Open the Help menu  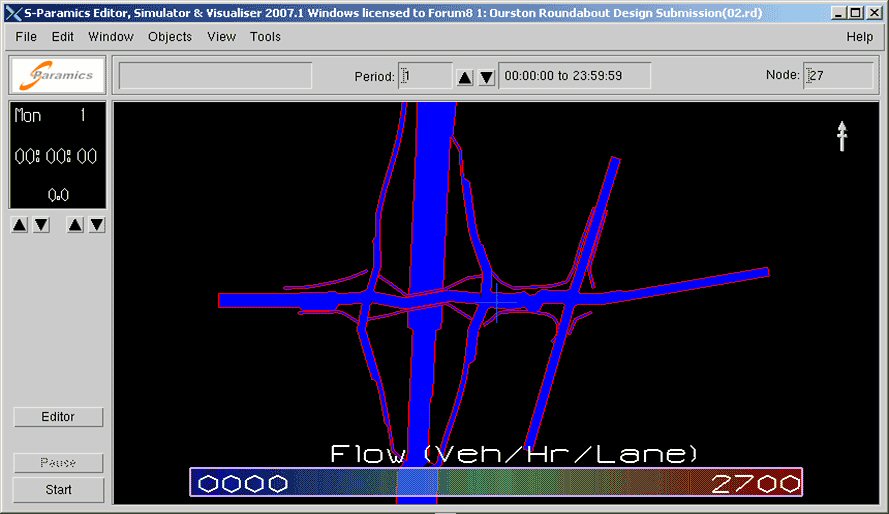coord(860,37)
